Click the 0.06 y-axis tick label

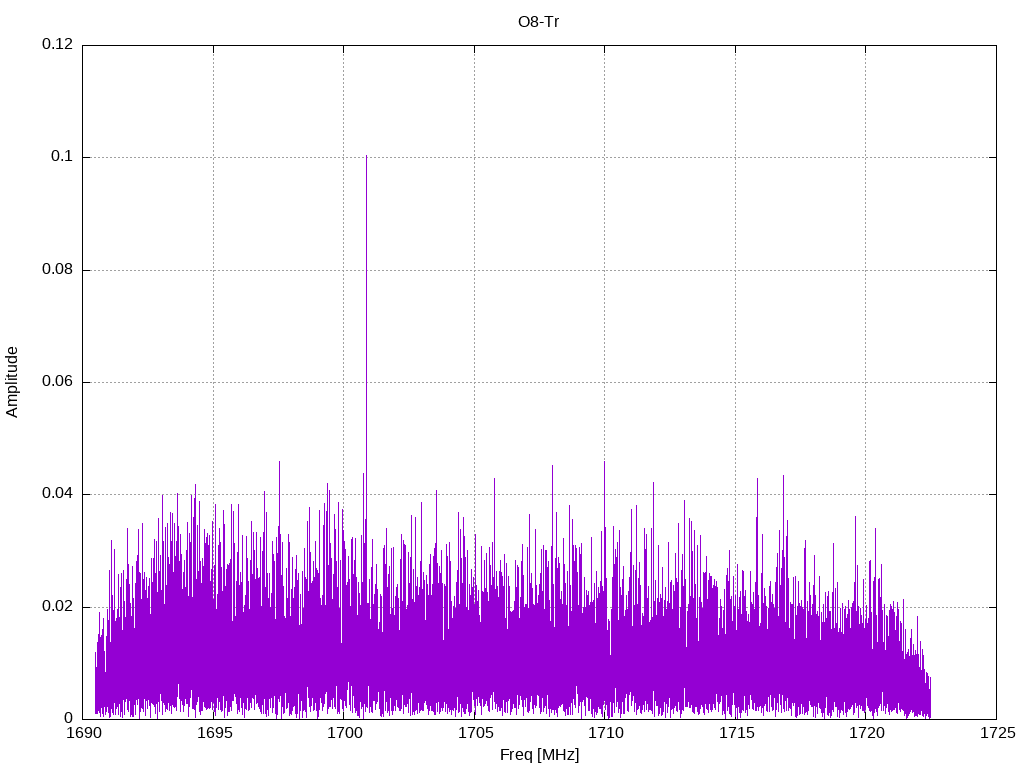(x=58, y=382)
